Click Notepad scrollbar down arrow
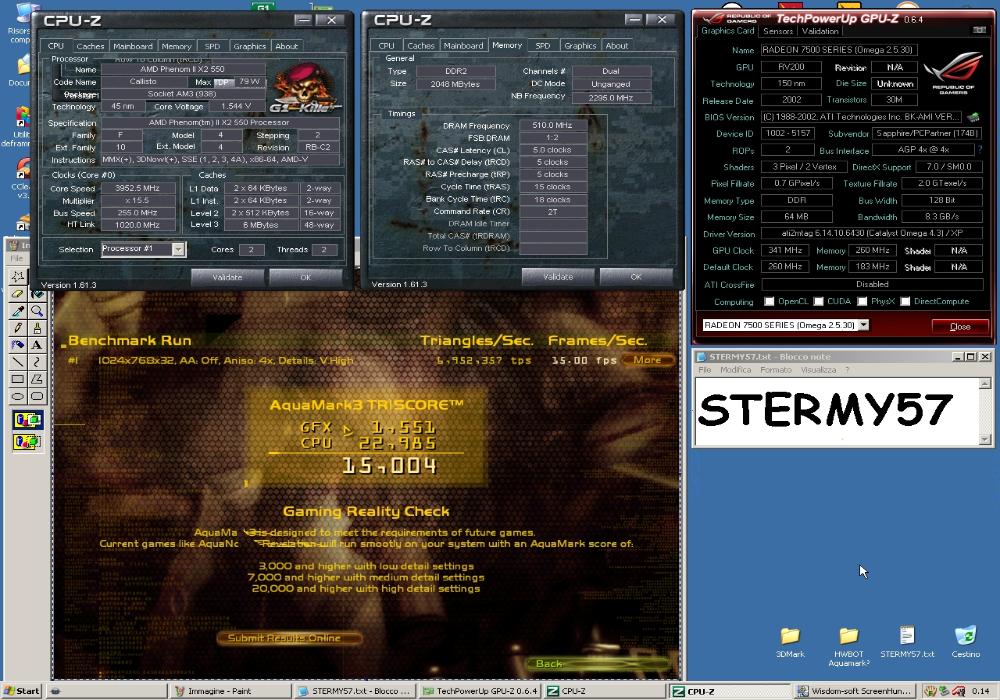 click(985, 439)
